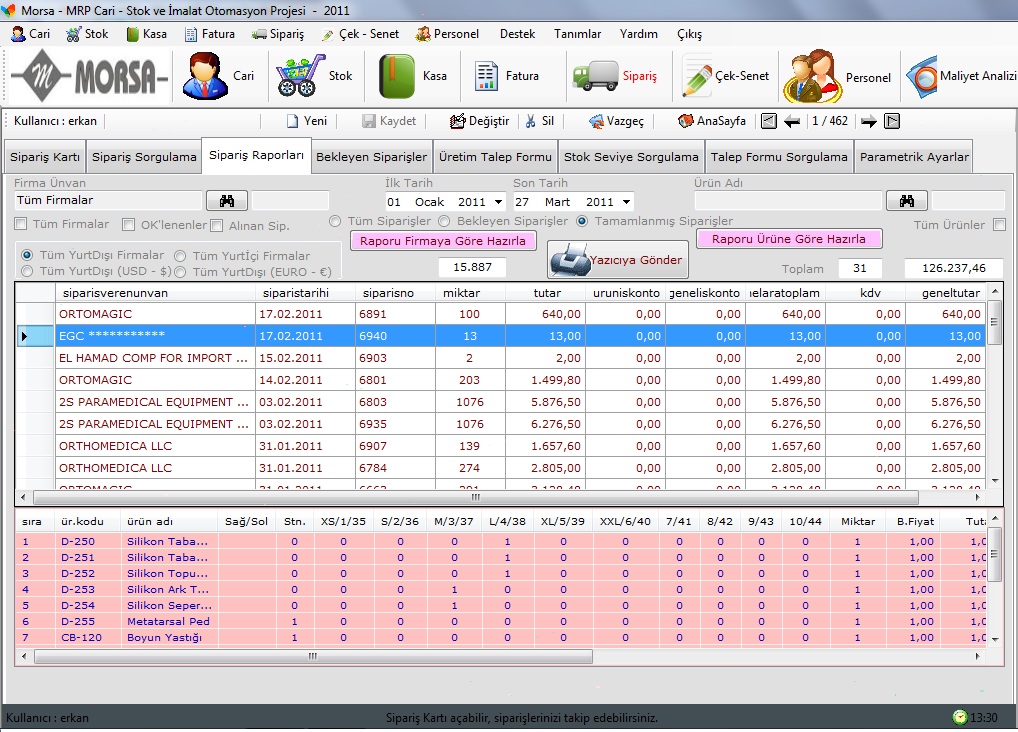The height and width of the screenshot is (732, 1018).
Task: Click Raporu Ürüne Göre Hazırla button
Action: point(788,239)
